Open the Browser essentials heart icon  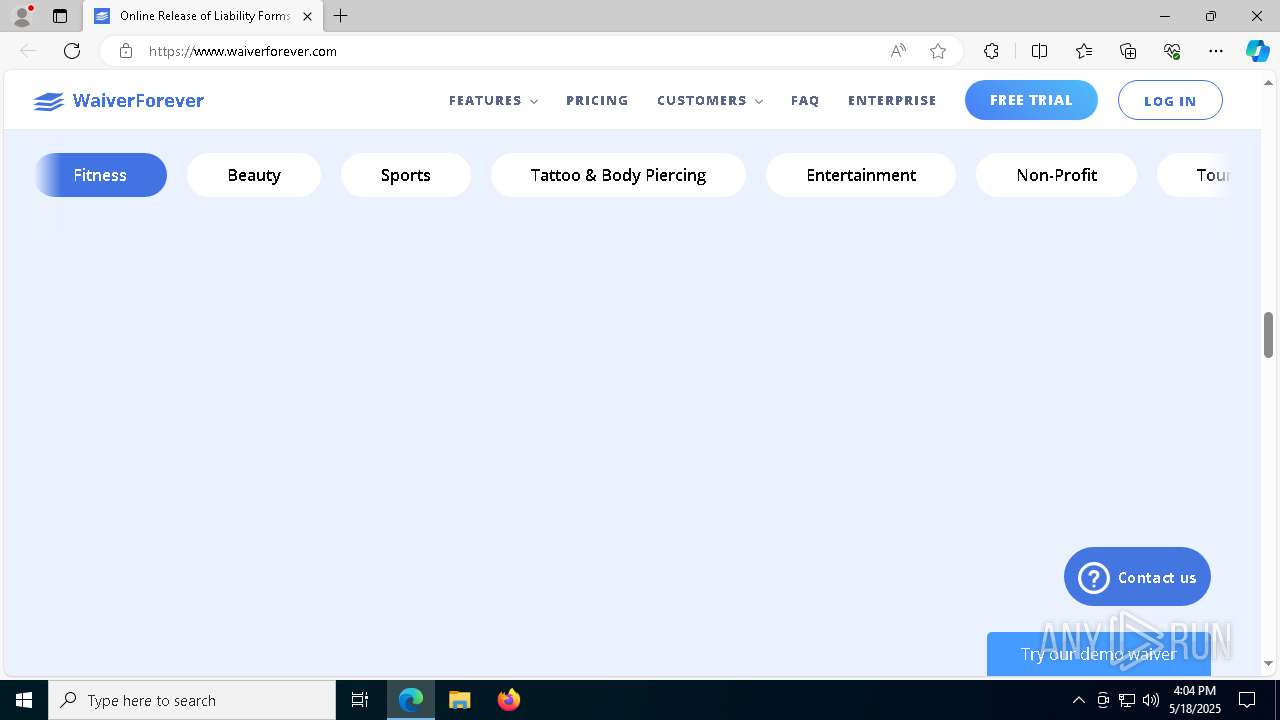click(1172, 51)
